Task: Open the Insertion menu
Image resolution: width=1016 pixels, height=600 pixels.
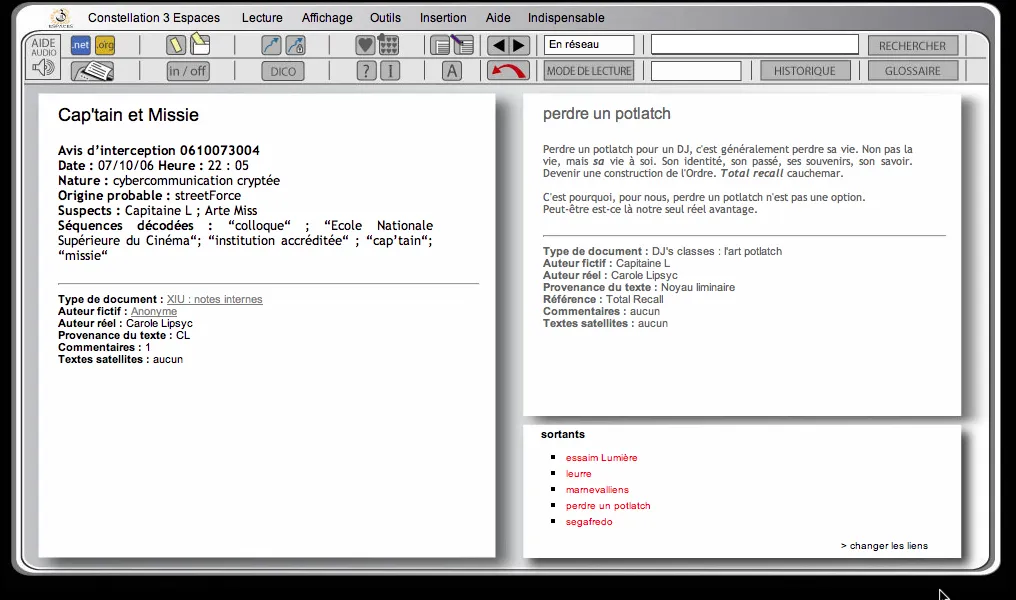Action: point(443,18)
